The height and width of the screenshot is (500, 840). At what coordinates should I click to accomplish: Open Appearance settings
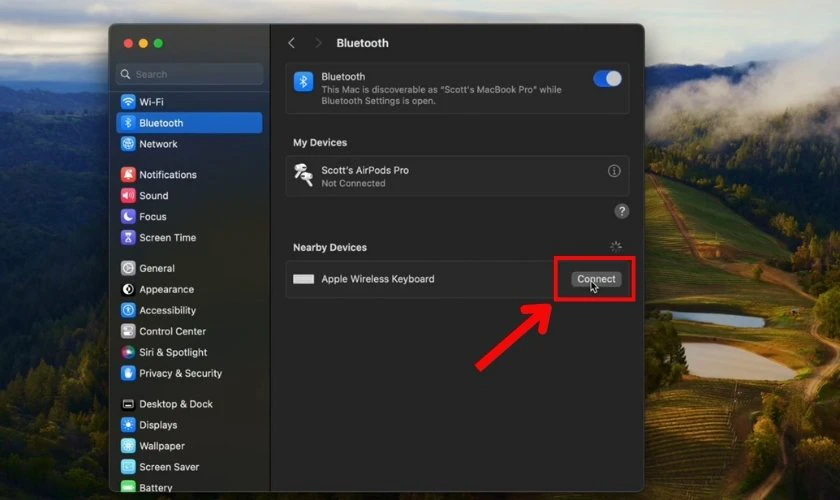tap(189, 289)
